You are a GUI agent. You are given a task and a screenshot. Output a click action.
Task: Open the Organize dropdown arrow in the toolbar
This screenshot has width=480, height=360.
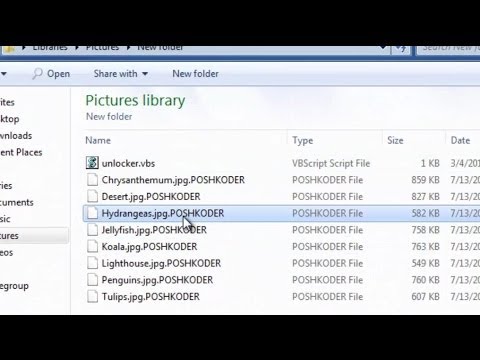click(x=4, y=74)
